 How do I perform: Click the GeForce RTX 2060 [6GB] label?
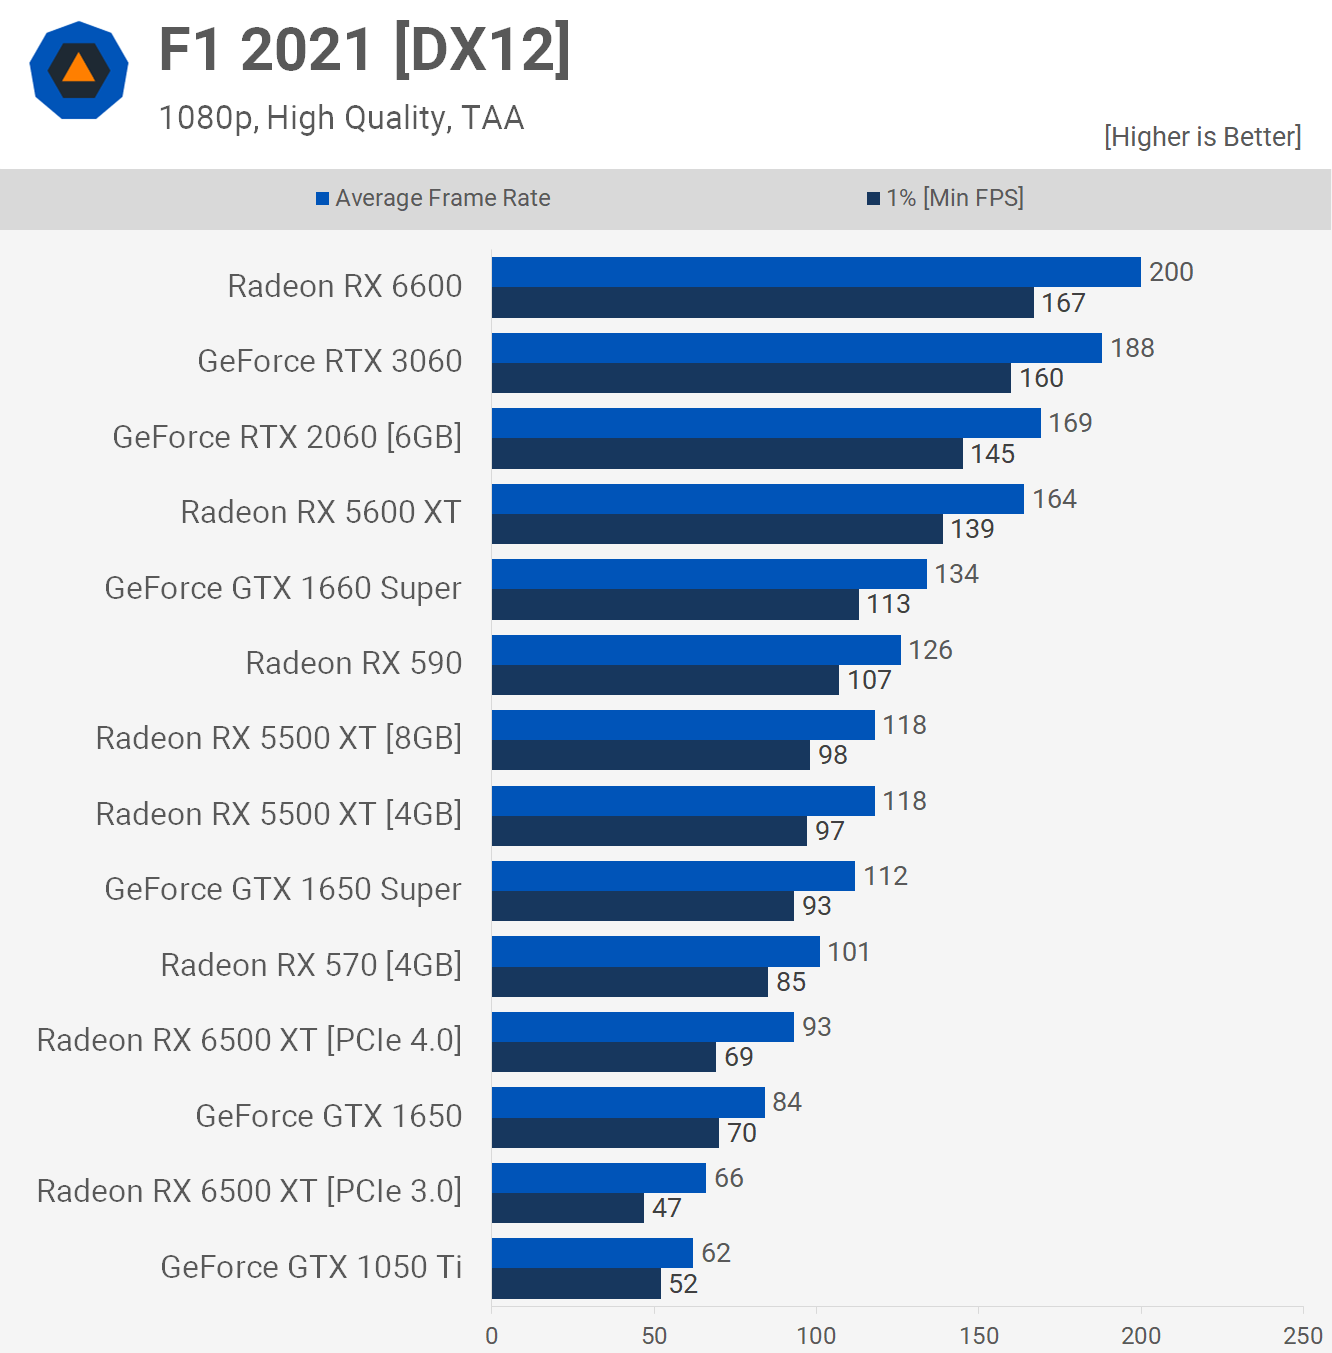coord(287,437)
